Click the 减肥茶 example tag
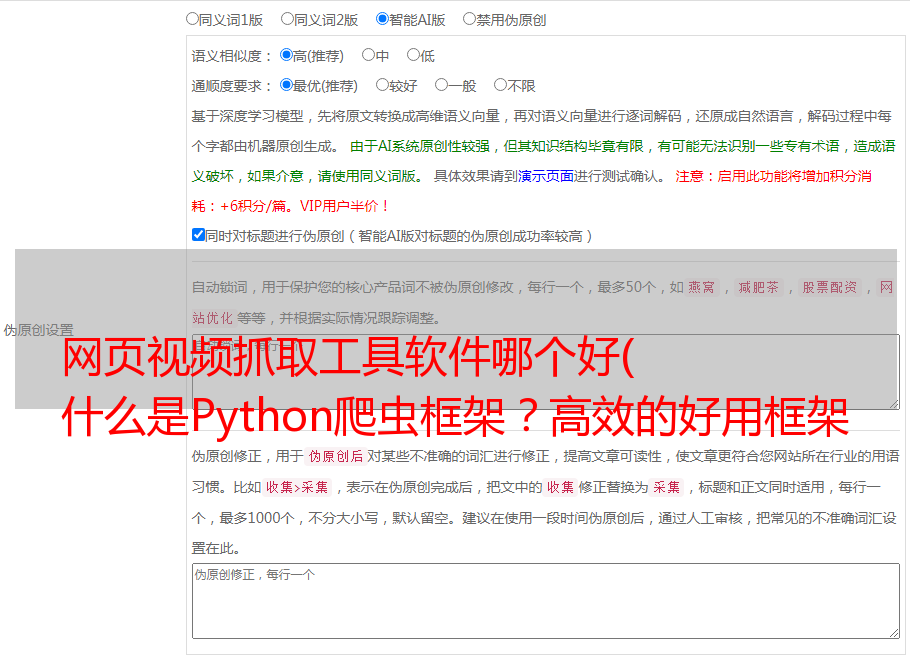 click(758, 287)
